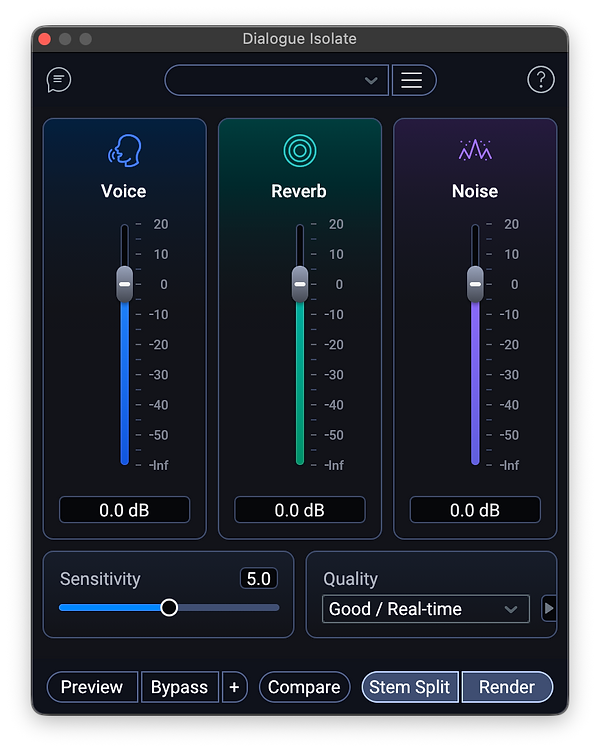Image resolution: width=600 pixels, height=752 pixels.
Task: Toggle the Stem Split button
Action: tap(410, 687)
